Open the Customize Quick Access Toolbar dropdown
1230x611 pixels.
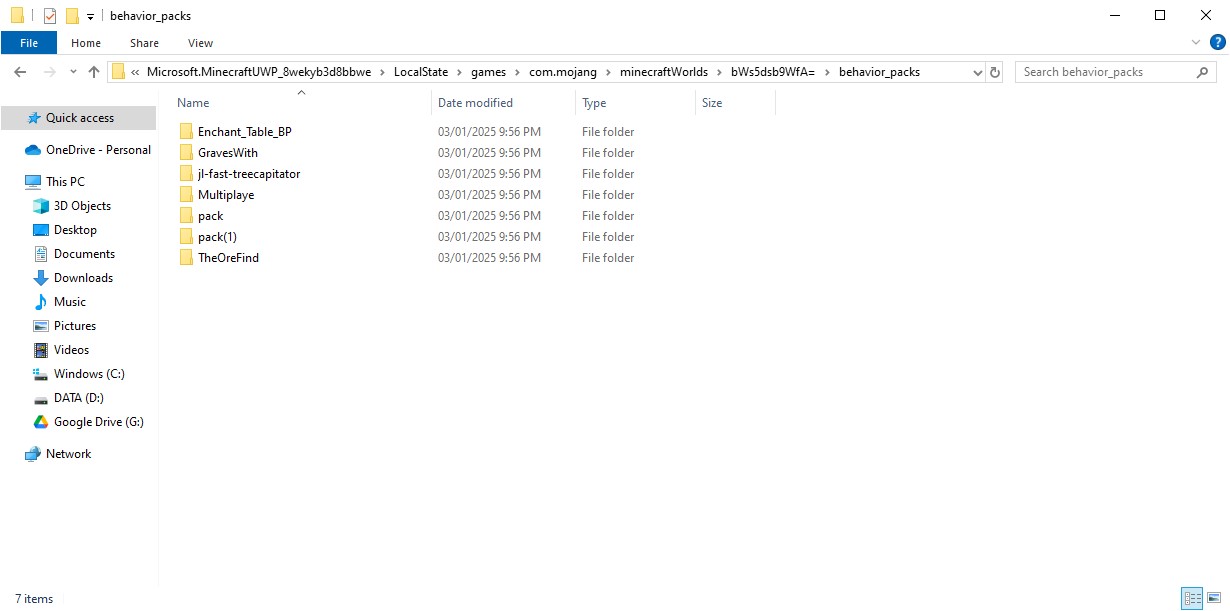pos(90,17)
